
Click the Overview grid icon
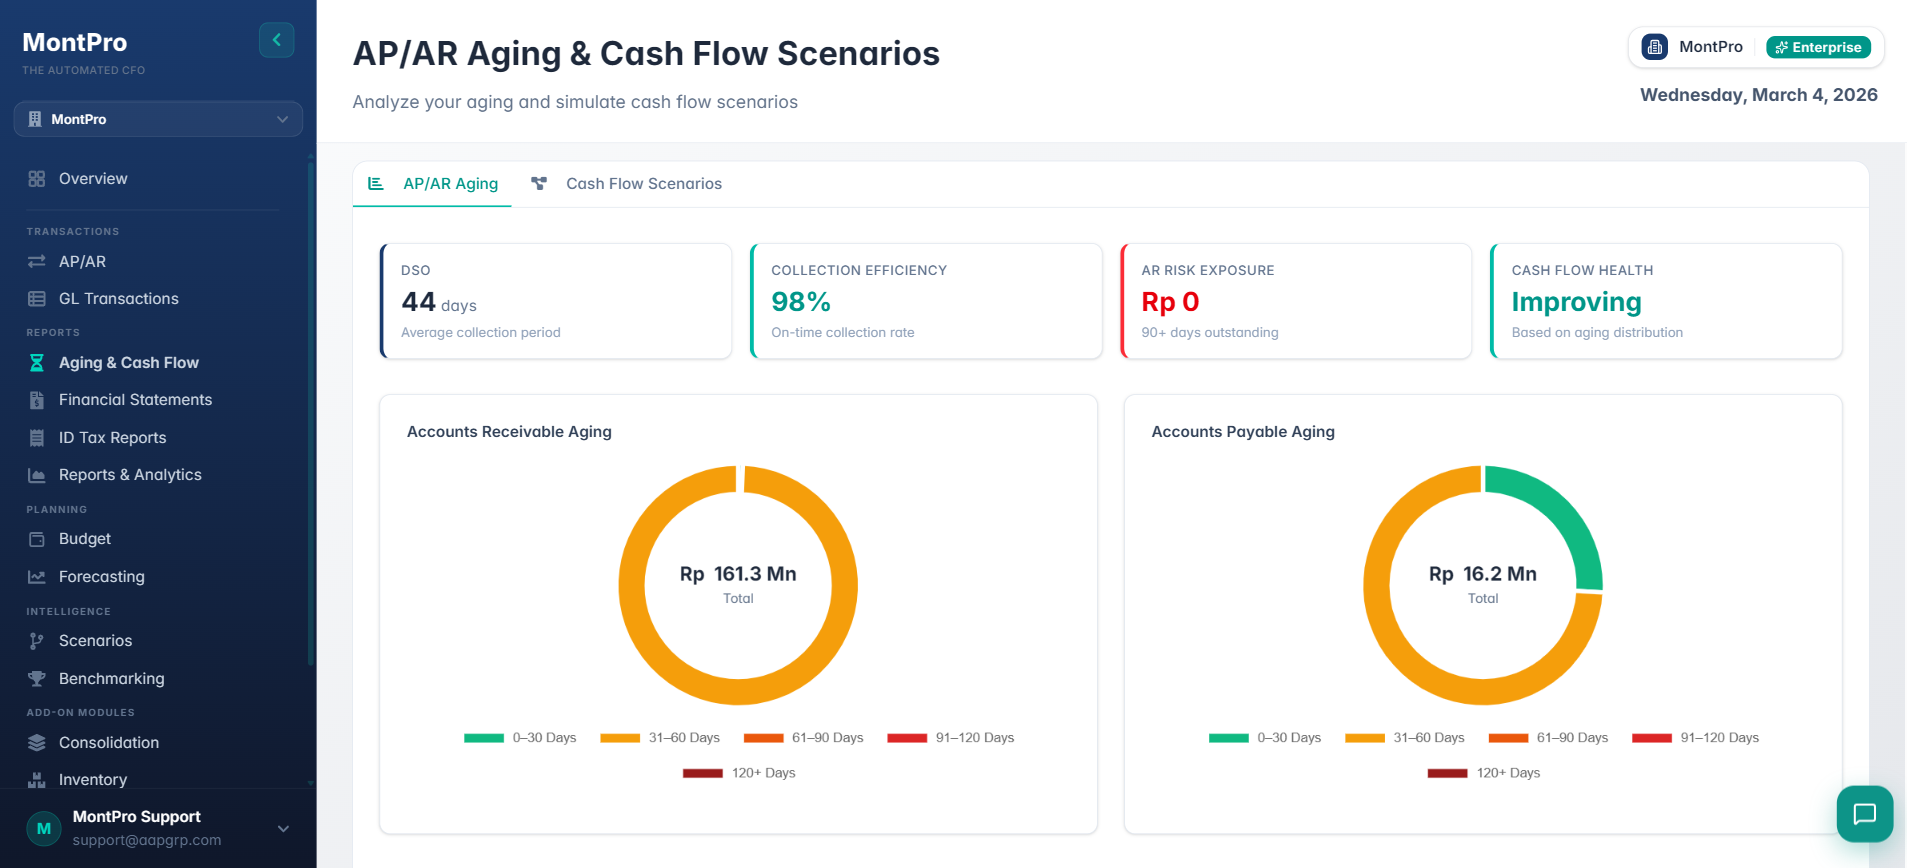(x=37, y=179)
